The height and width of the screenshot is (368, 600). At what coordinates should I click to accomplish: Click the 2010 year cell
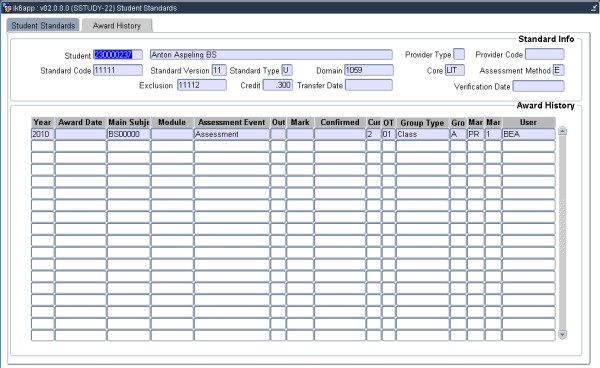point(42,134)
